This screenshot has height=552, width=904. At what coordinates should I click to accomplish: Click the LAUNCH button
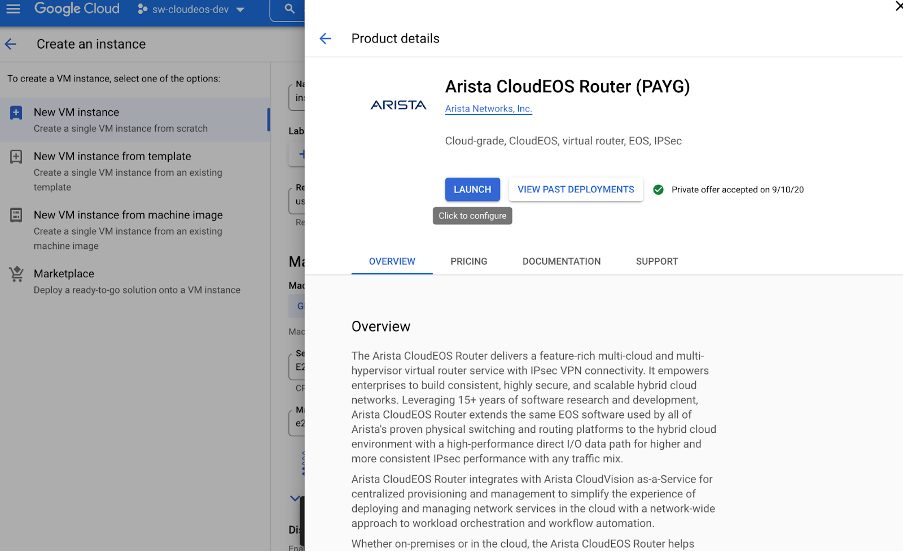(x=472, y=189)
